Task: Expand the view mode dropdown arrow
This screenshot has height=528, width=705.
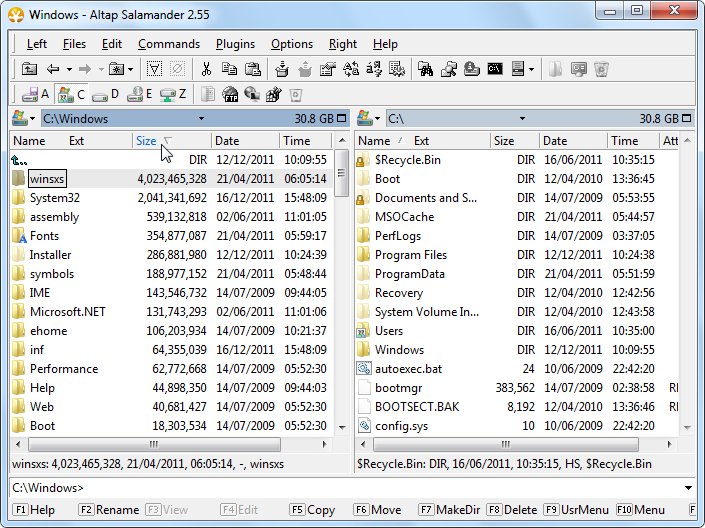Action: pyautogui.click(x=531, y=69)
